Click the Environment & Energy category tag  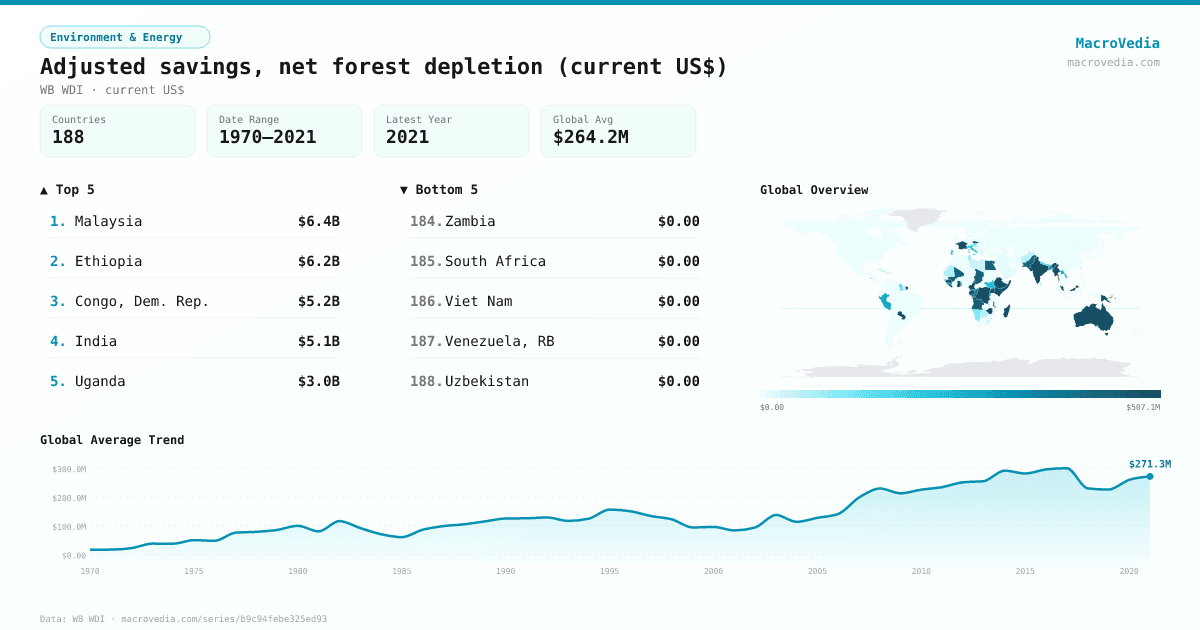[124, 37]
